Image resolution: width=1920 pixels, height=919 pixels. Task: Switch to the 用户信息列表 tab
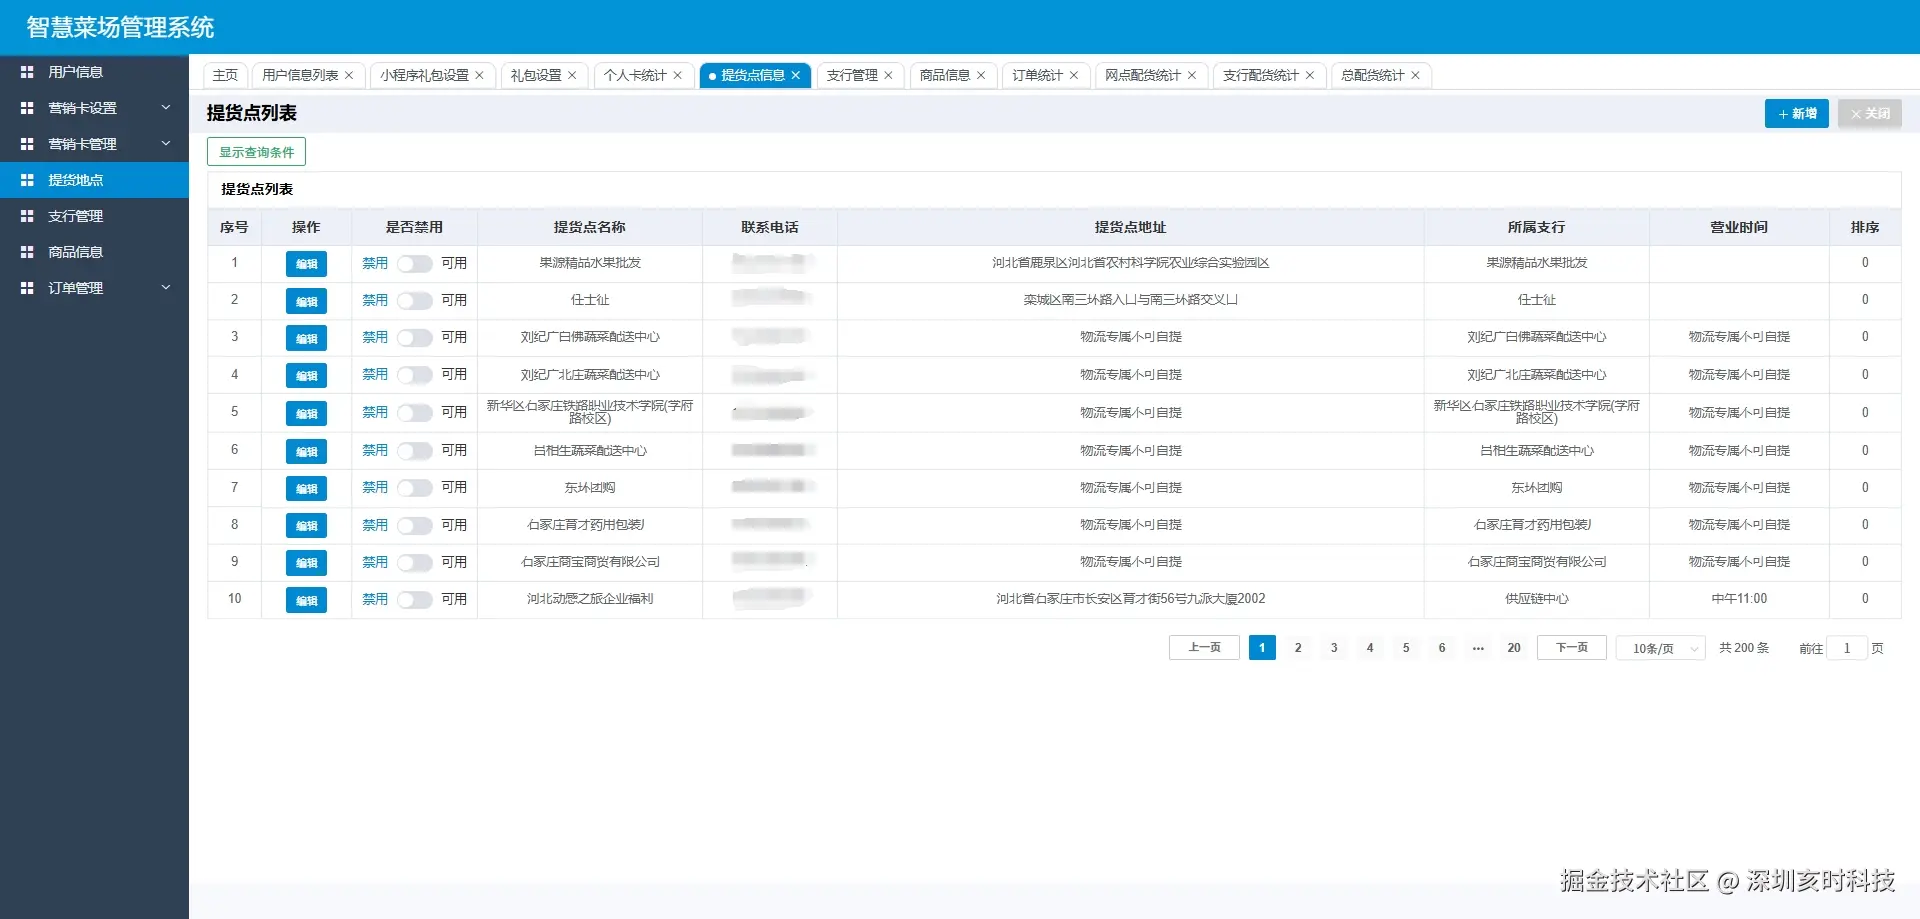[300, 75]
